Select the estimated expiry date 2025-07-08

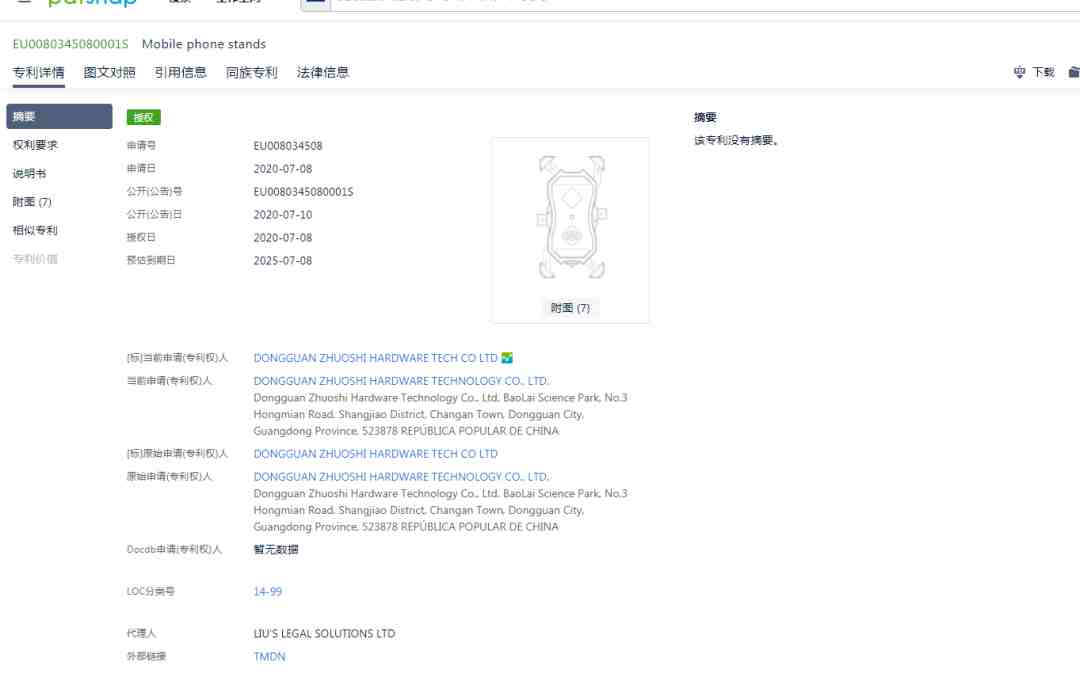pyautogui.click(x=282, y=261)
